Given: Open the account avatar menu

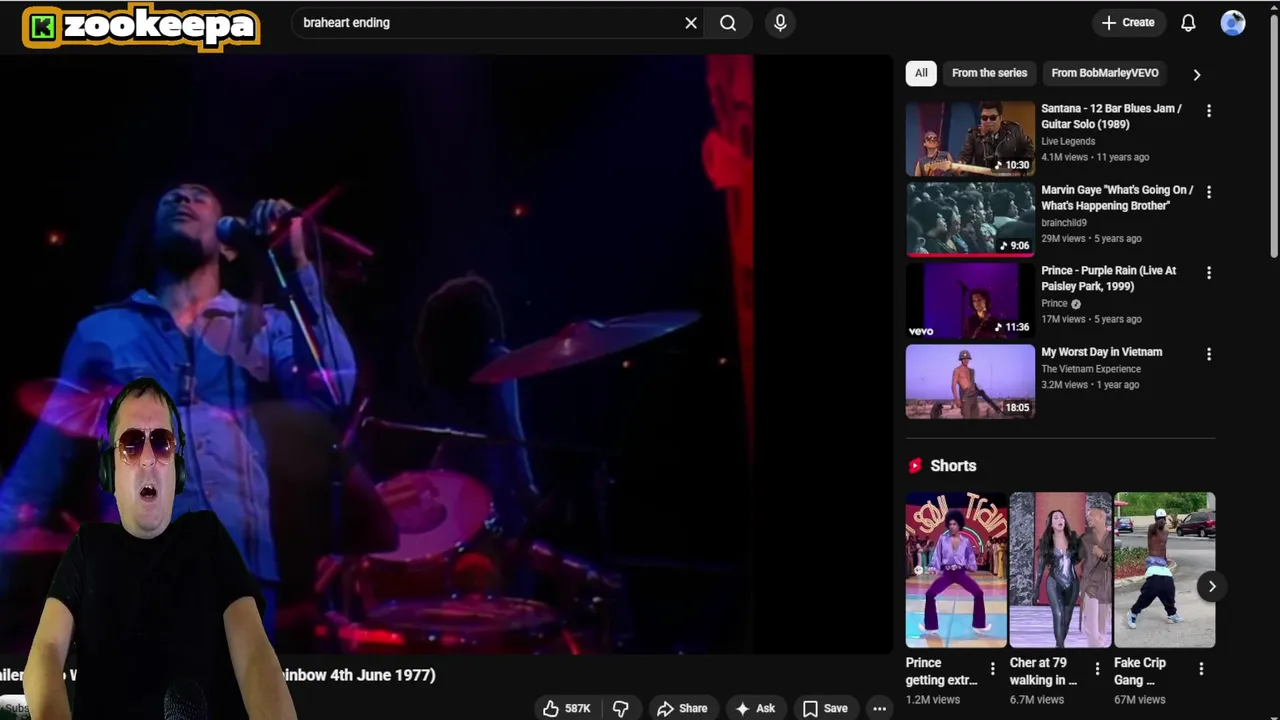Looking at the screenshot, I should click(1233, 22).
